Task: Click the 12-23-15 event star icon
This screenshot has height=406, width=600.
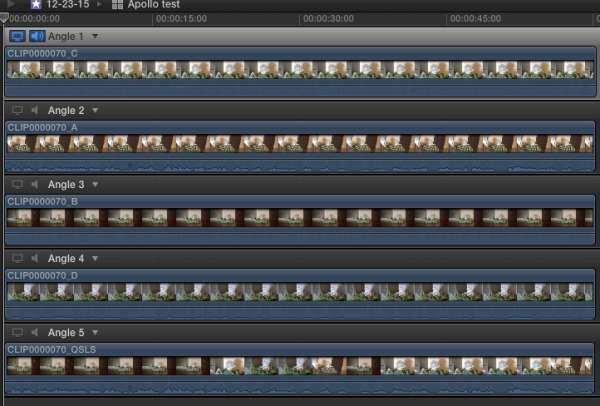Action: 36,4
